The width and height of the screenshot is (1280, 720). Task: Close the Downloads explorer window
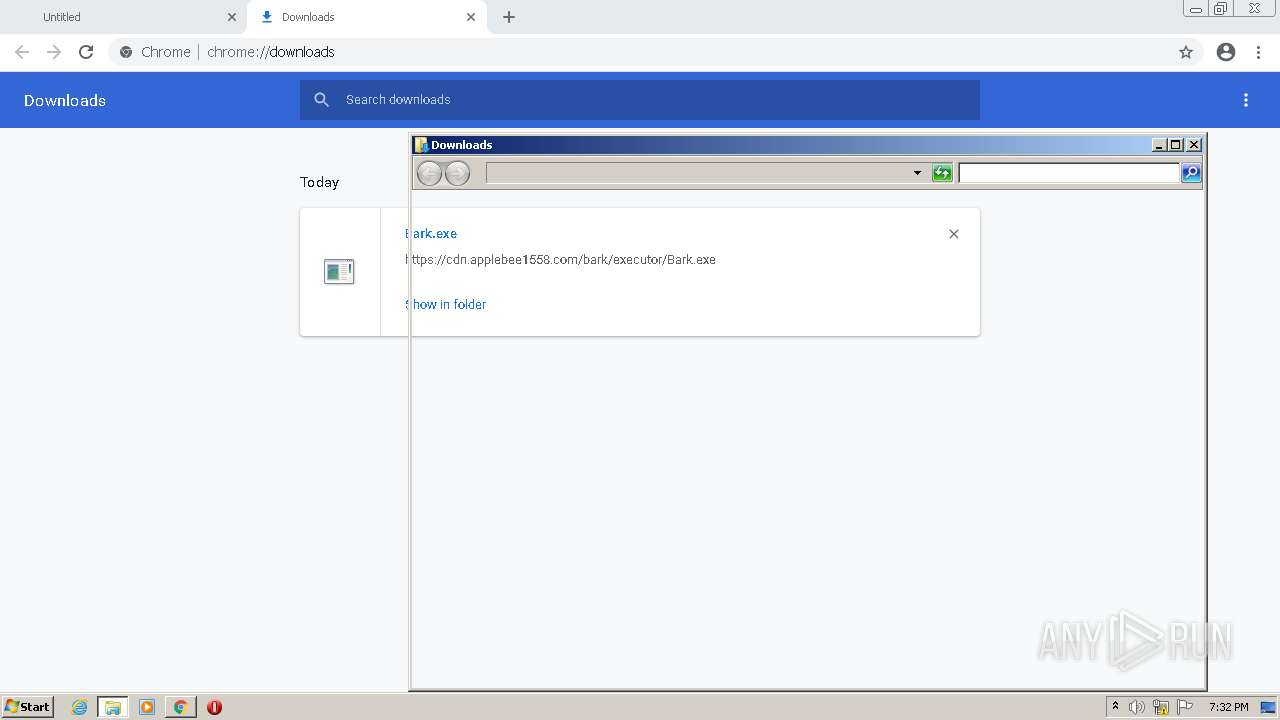coord(1194,145)
